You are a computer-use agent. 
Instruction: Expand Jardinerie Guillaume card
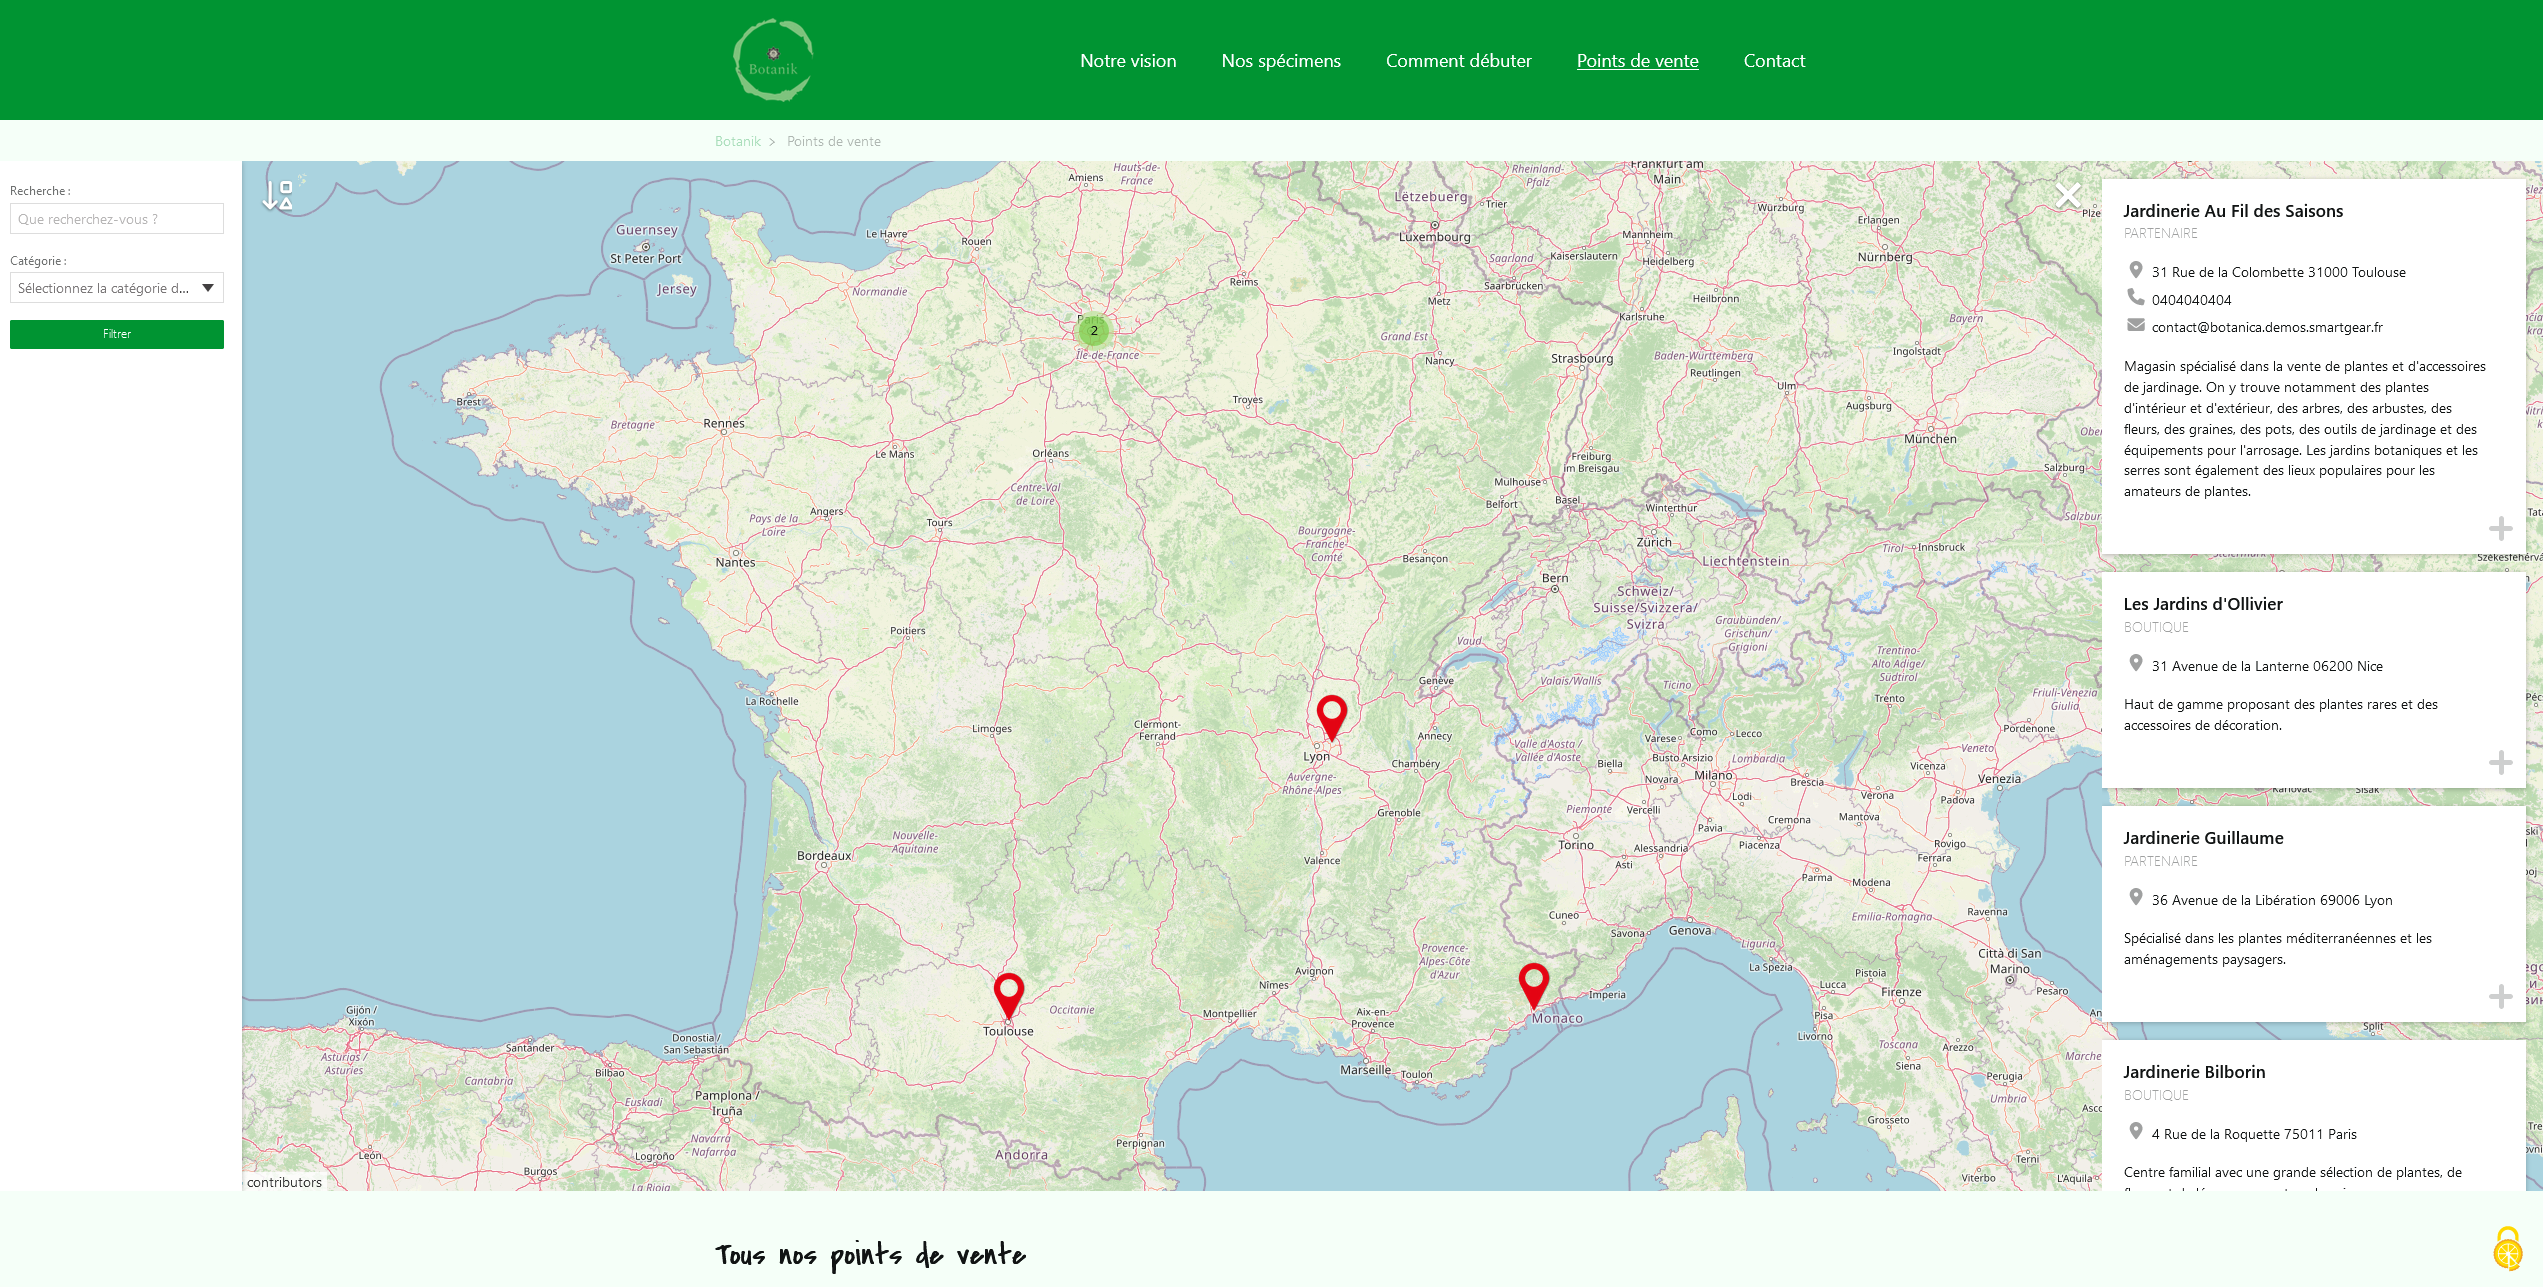pos(2500,996)
